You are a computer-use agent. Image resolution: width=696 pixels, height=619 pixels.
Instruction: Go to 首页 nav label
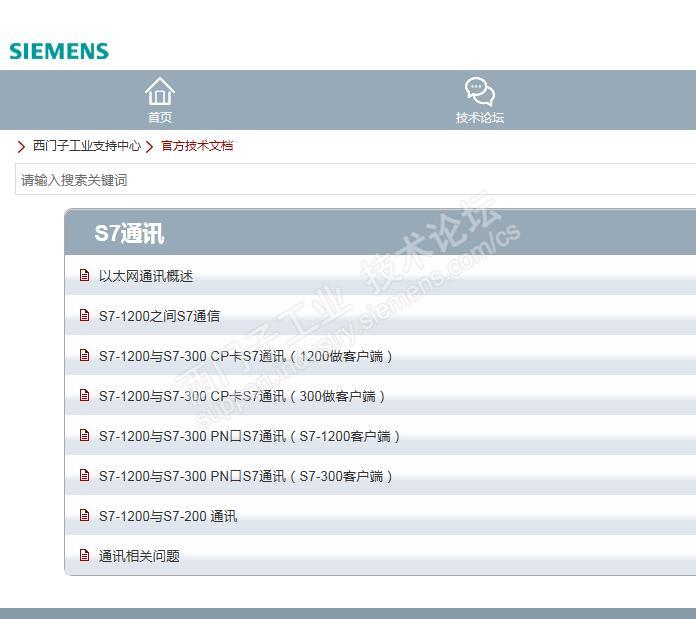click(160, 118)
